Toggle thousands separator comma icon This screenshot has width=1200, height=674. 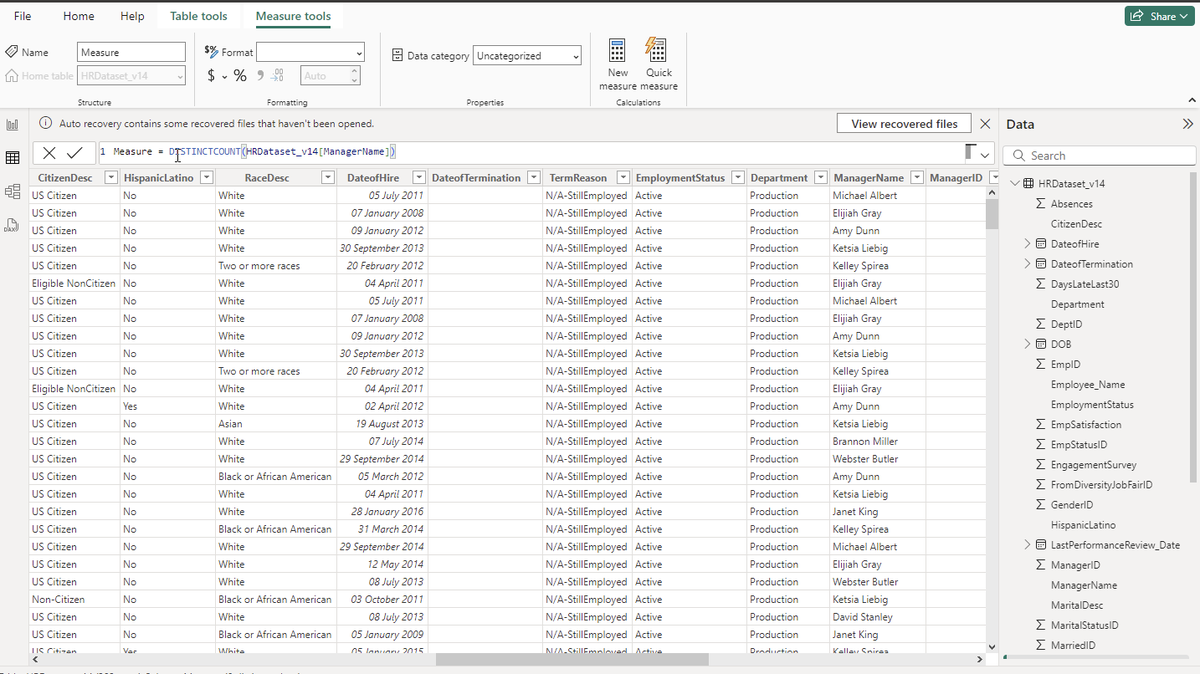click(259, 76)
